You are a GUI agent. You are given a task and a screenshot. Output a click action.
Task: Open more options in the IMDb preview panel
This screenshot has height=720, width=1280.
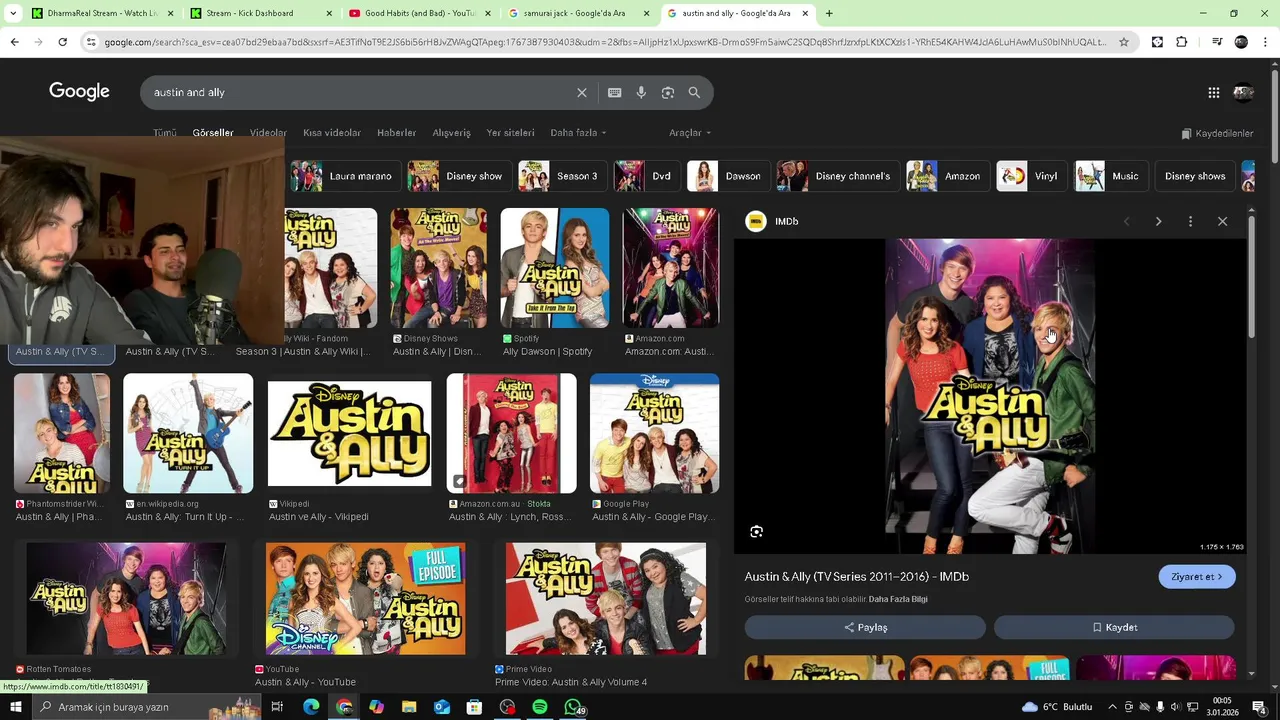click(x=1190, y=221)
